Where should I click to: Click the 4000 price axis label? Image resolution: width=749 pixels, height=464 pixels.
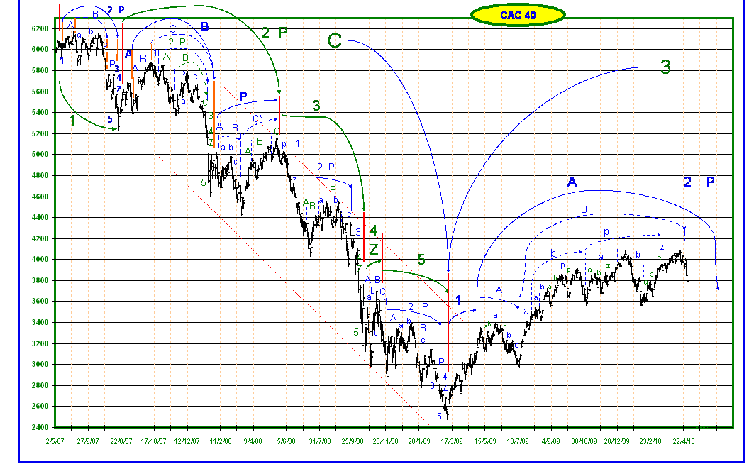[x=42, y=259]
